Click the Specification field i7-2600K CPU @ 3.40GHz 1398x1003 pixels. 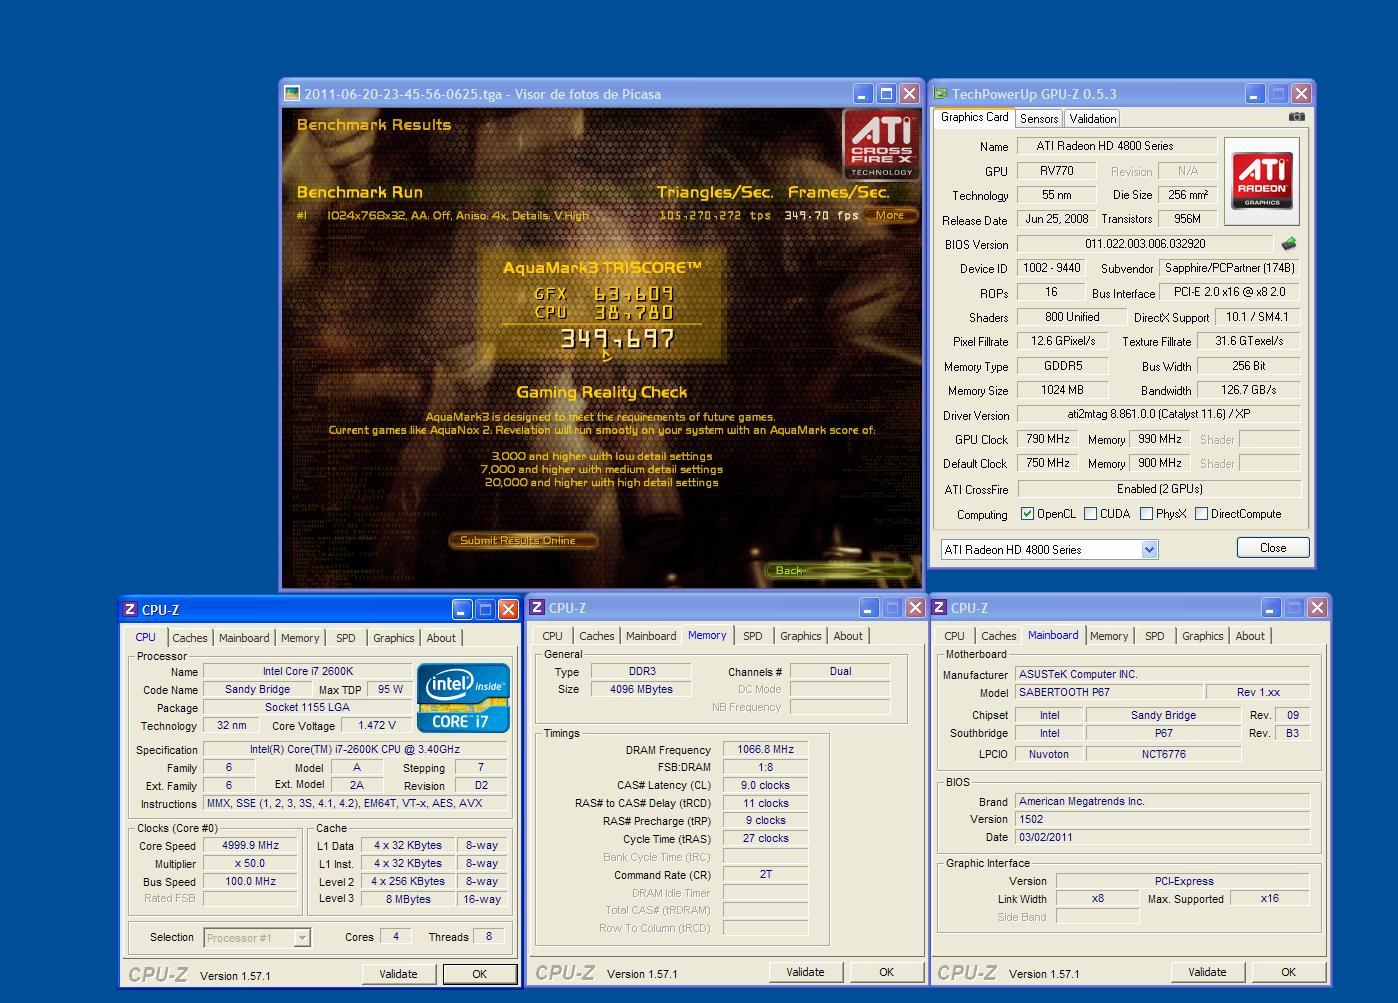tap(355, 749)
